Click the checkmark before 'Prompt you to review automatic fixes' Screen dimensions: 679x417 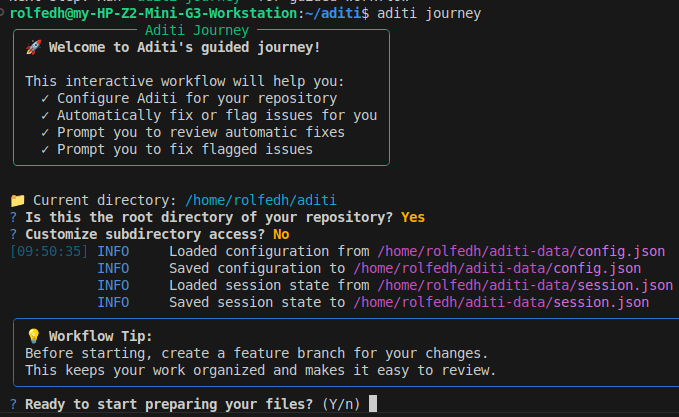pyautogui.click(x=45, y=133)
